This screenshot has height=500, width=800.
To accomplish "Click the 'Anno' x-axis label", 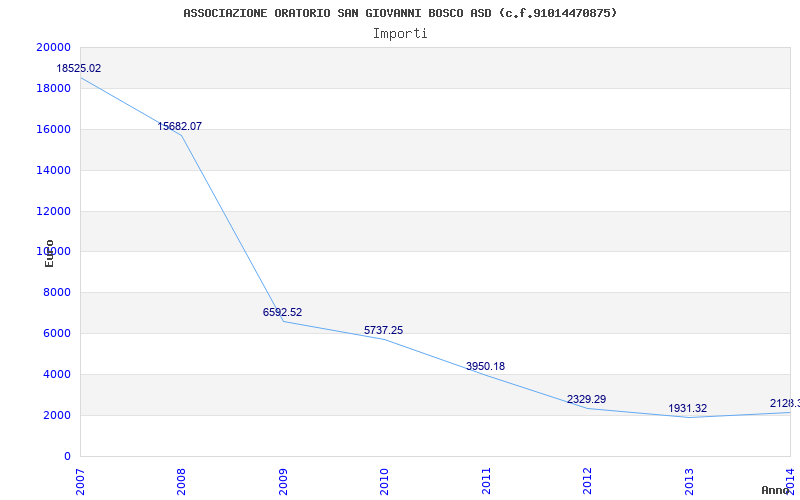I will (x=775, y=490).
